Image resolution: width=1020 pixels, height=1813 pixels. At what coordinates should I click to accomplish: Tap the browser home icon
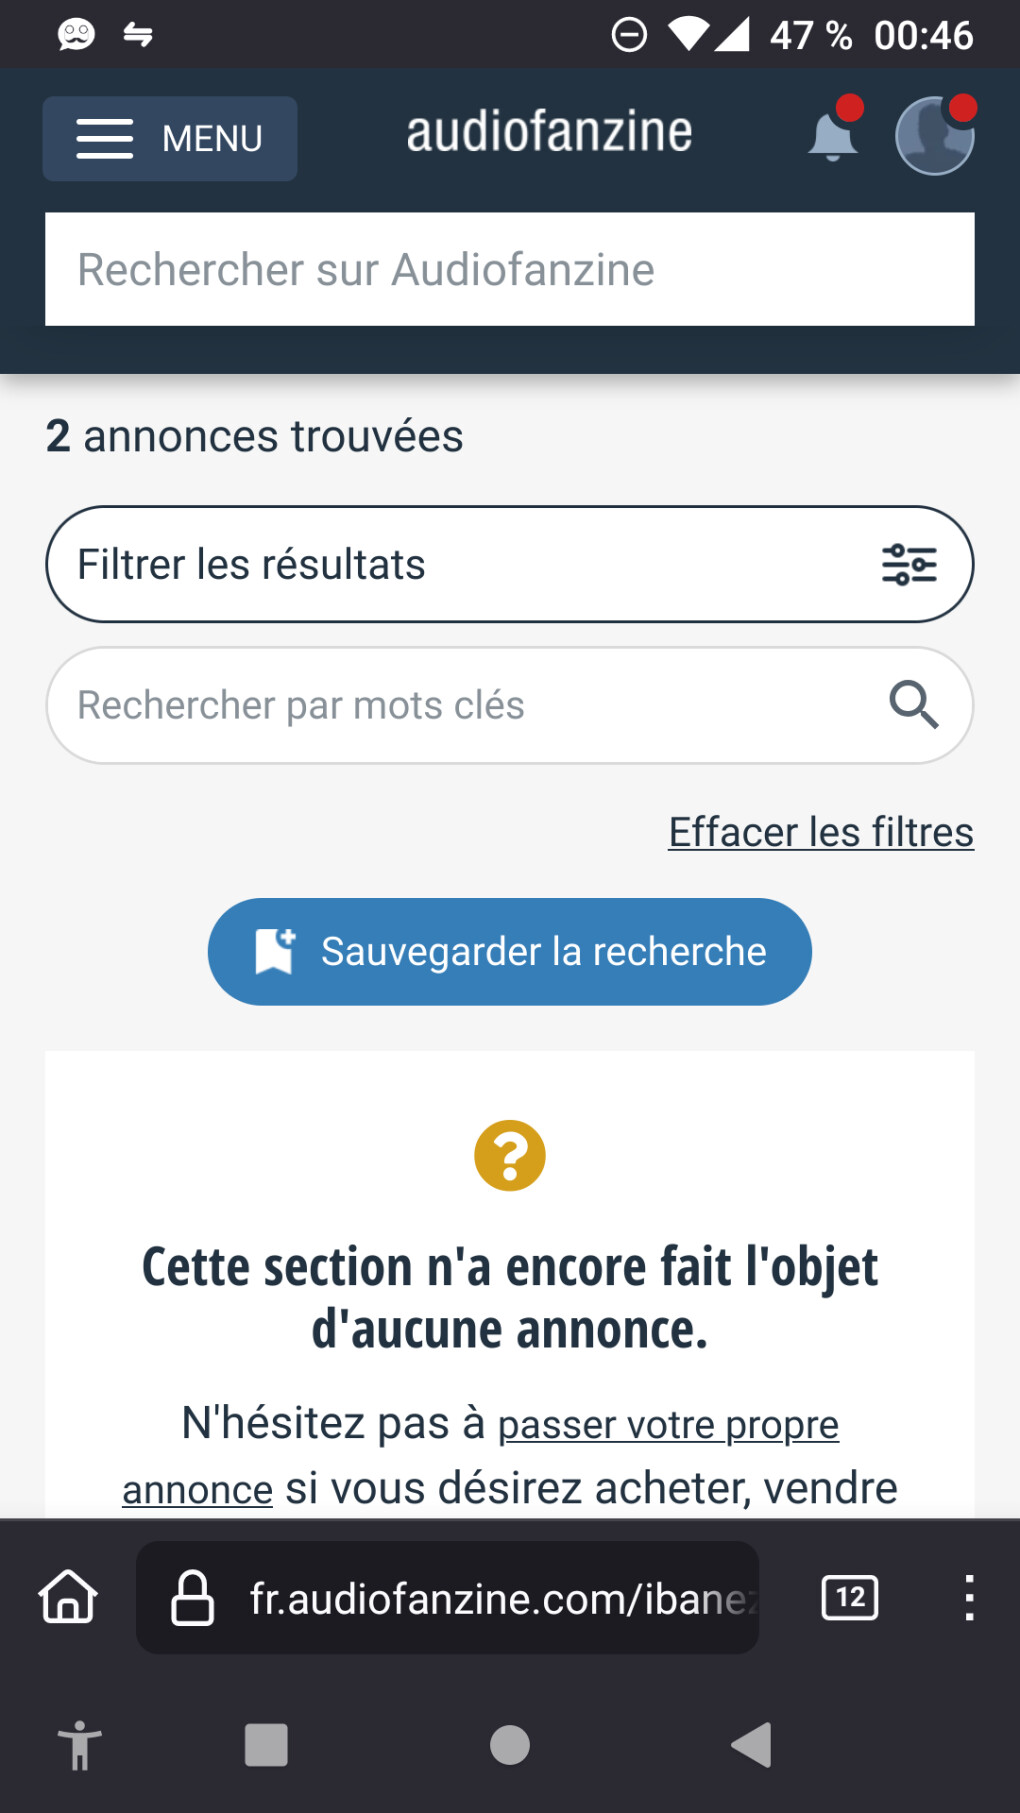[68, 1596]
